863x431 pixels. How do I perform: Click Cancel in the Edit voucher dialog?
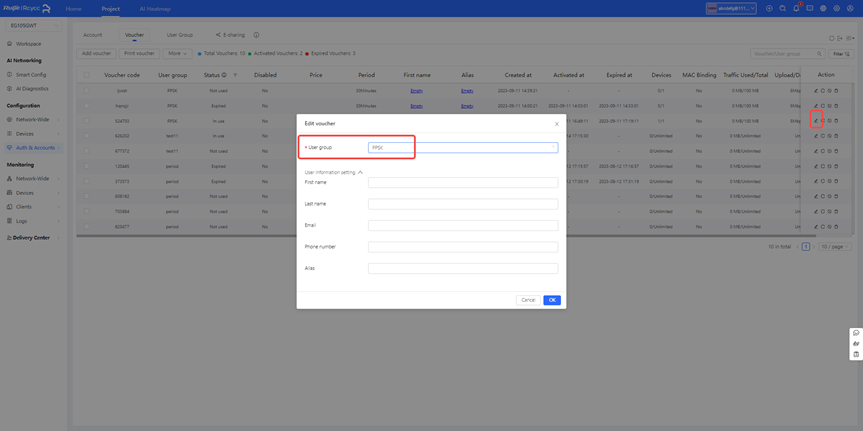(x=528, y=300)
